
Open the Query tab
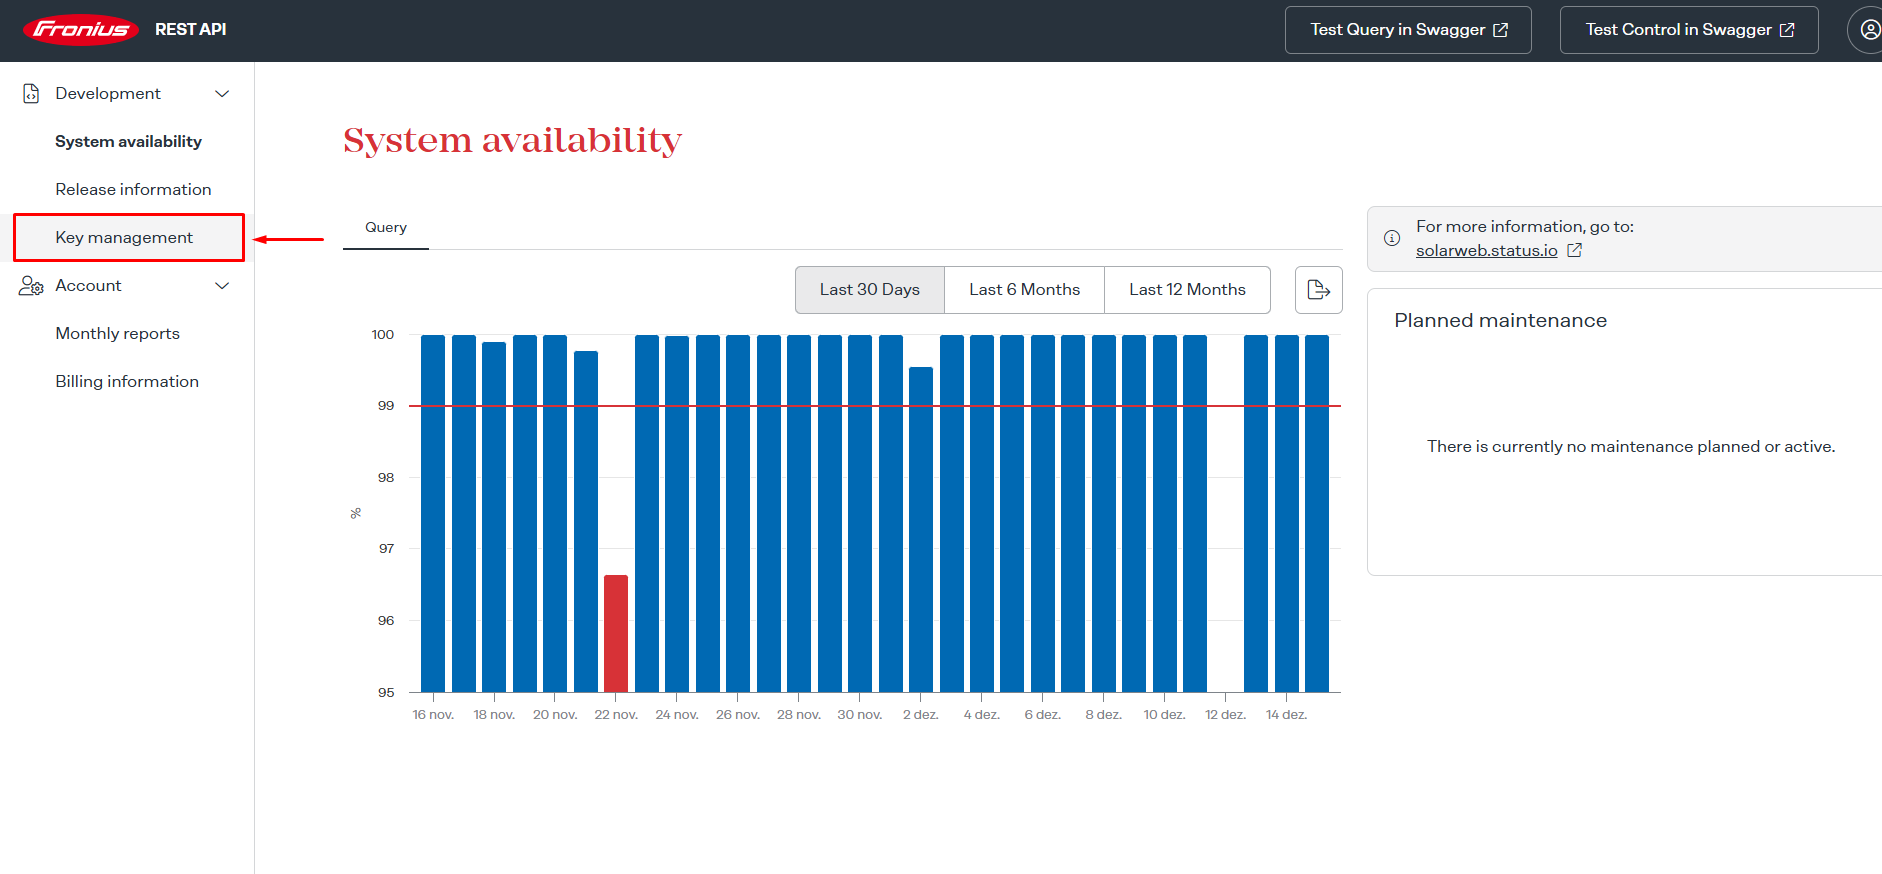coord(386,228)
